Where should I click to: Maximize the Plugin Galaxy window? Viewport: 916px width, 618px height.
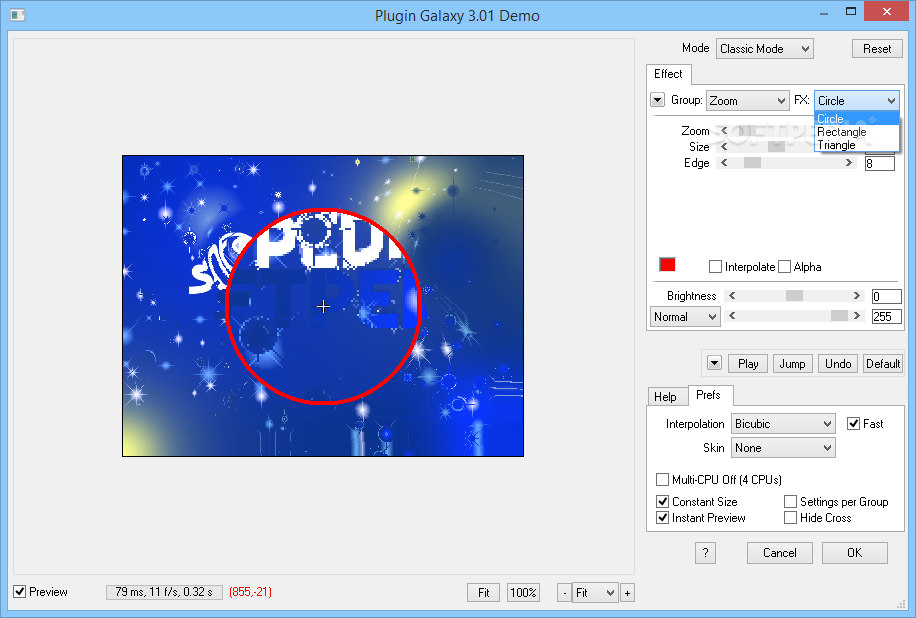(x=851, y=12)
